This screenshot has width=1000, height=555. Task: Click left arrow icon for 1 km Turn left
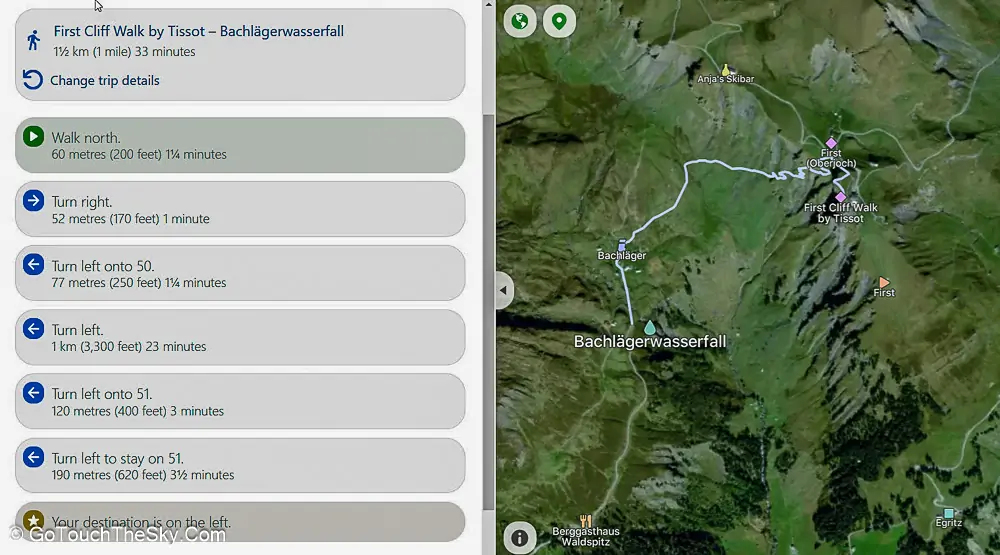[x=33, y=329]
